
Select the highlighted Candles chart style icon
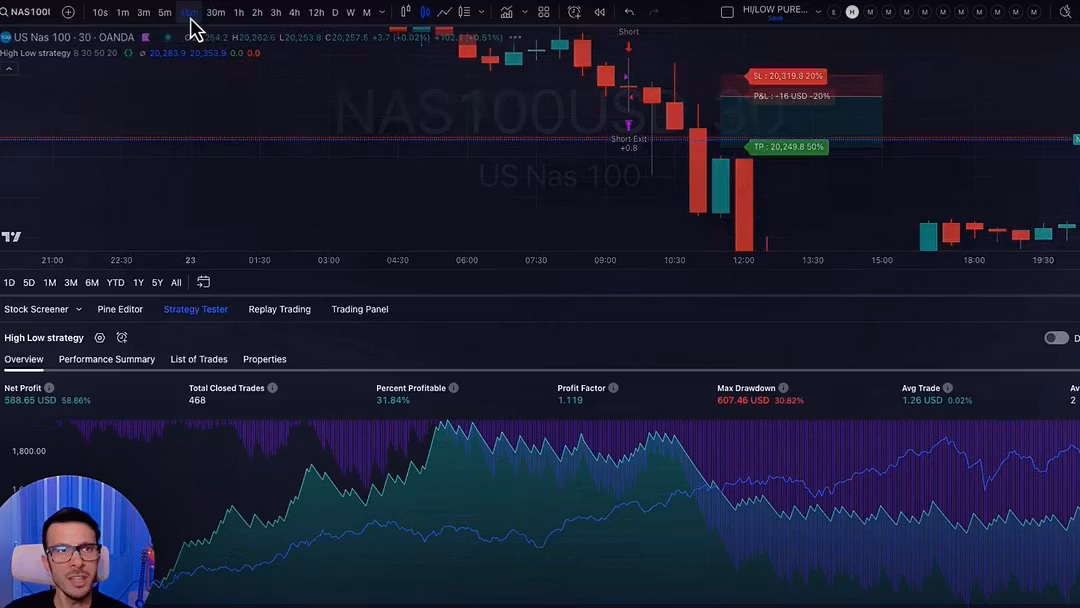point(425,12)
